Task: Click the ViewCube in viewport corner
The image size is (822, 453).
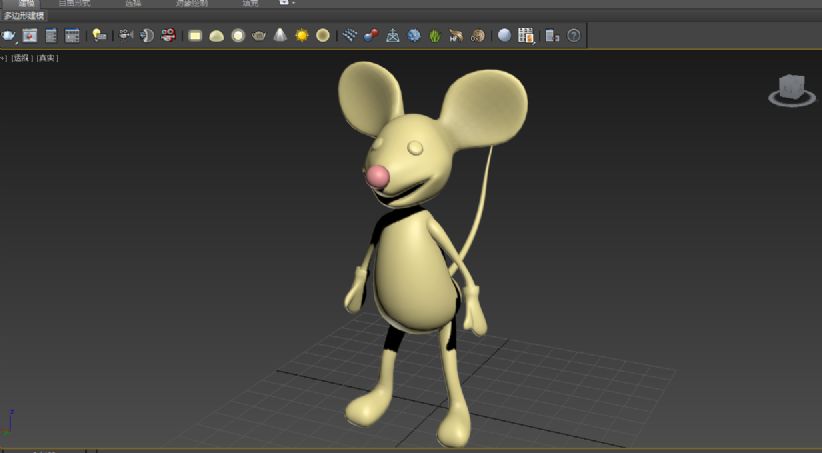Action: (792, 90)
